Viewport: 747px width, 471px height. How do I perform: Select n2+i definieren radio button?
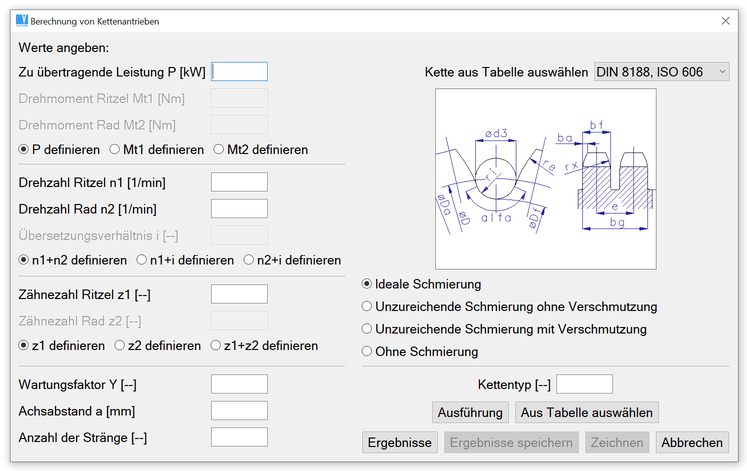[x=250, y=260]
